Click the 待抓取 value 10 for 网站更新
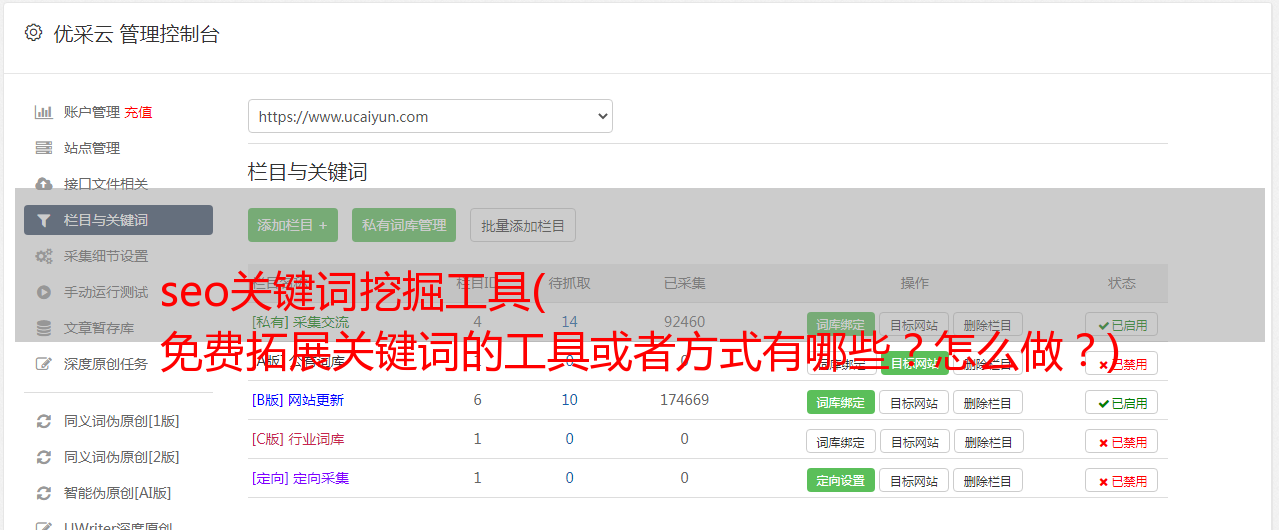 tap(570, 400)
